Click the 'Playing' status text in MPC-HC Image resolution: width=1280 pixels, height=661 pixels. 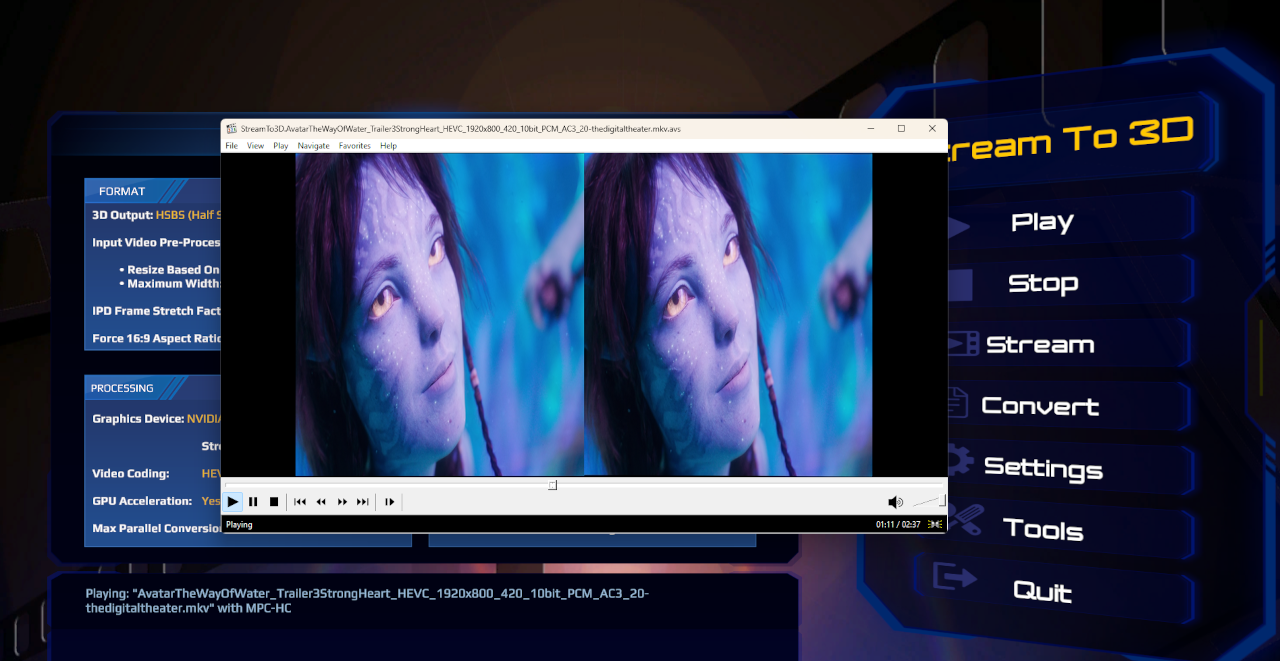pyautogui.click(x=239, y=524)
